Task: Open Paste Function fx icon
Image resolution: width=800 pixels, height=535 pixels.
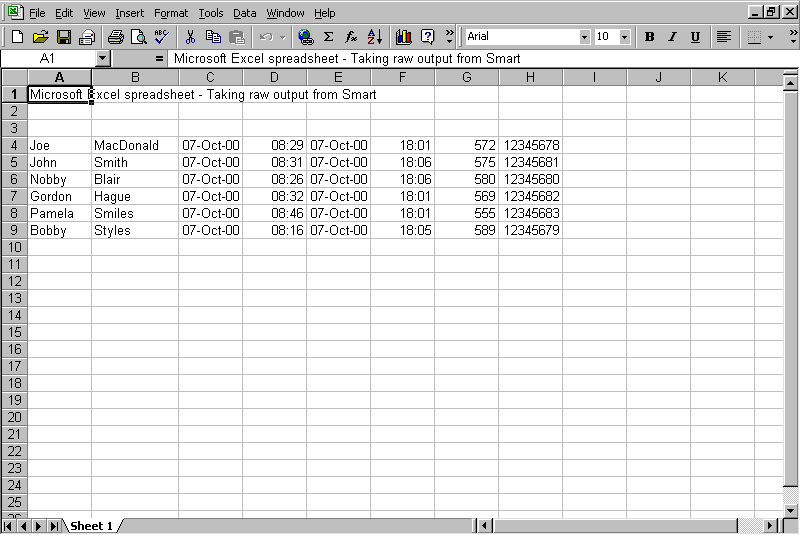Action: tap(351, 37)
